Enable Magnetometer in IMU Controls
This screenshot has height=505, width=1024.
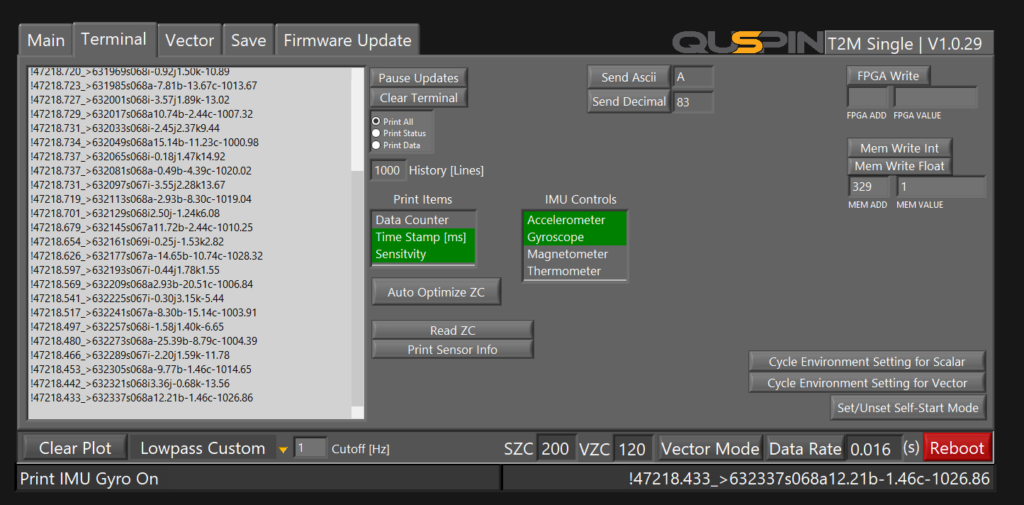[575, 254]
